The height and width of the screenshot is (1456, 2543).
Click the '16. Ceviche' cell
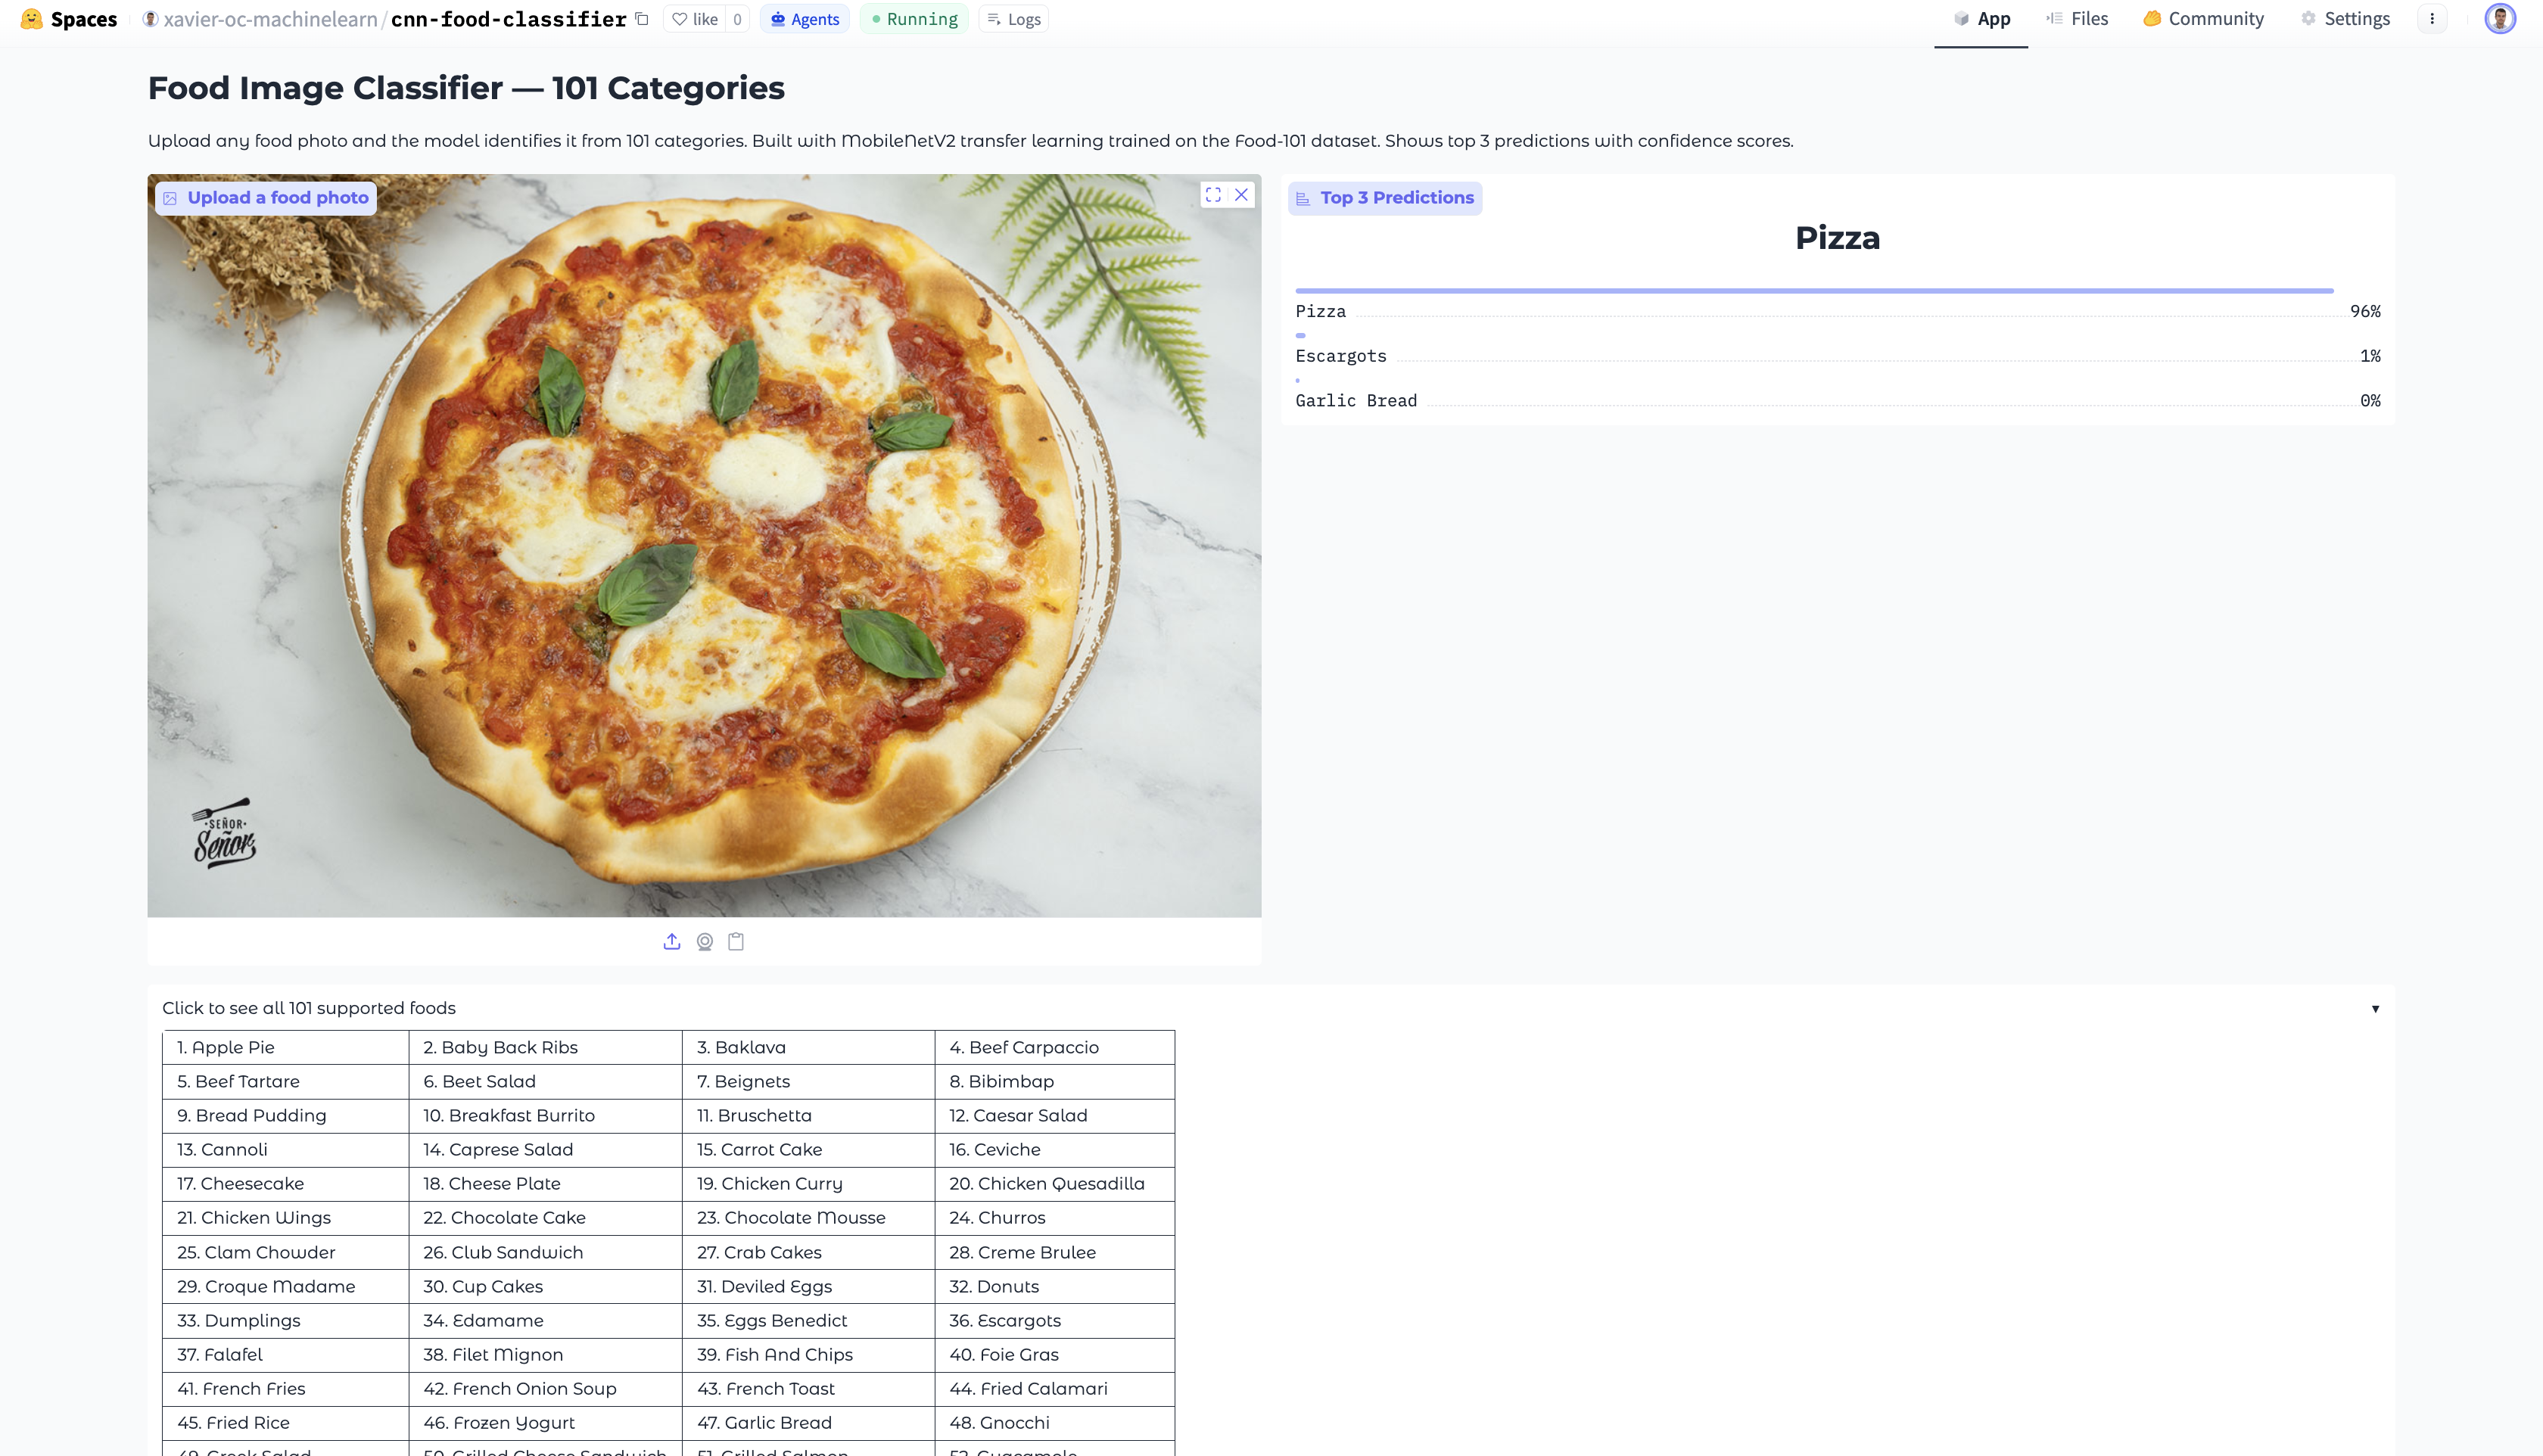tap(1054, 1149)
